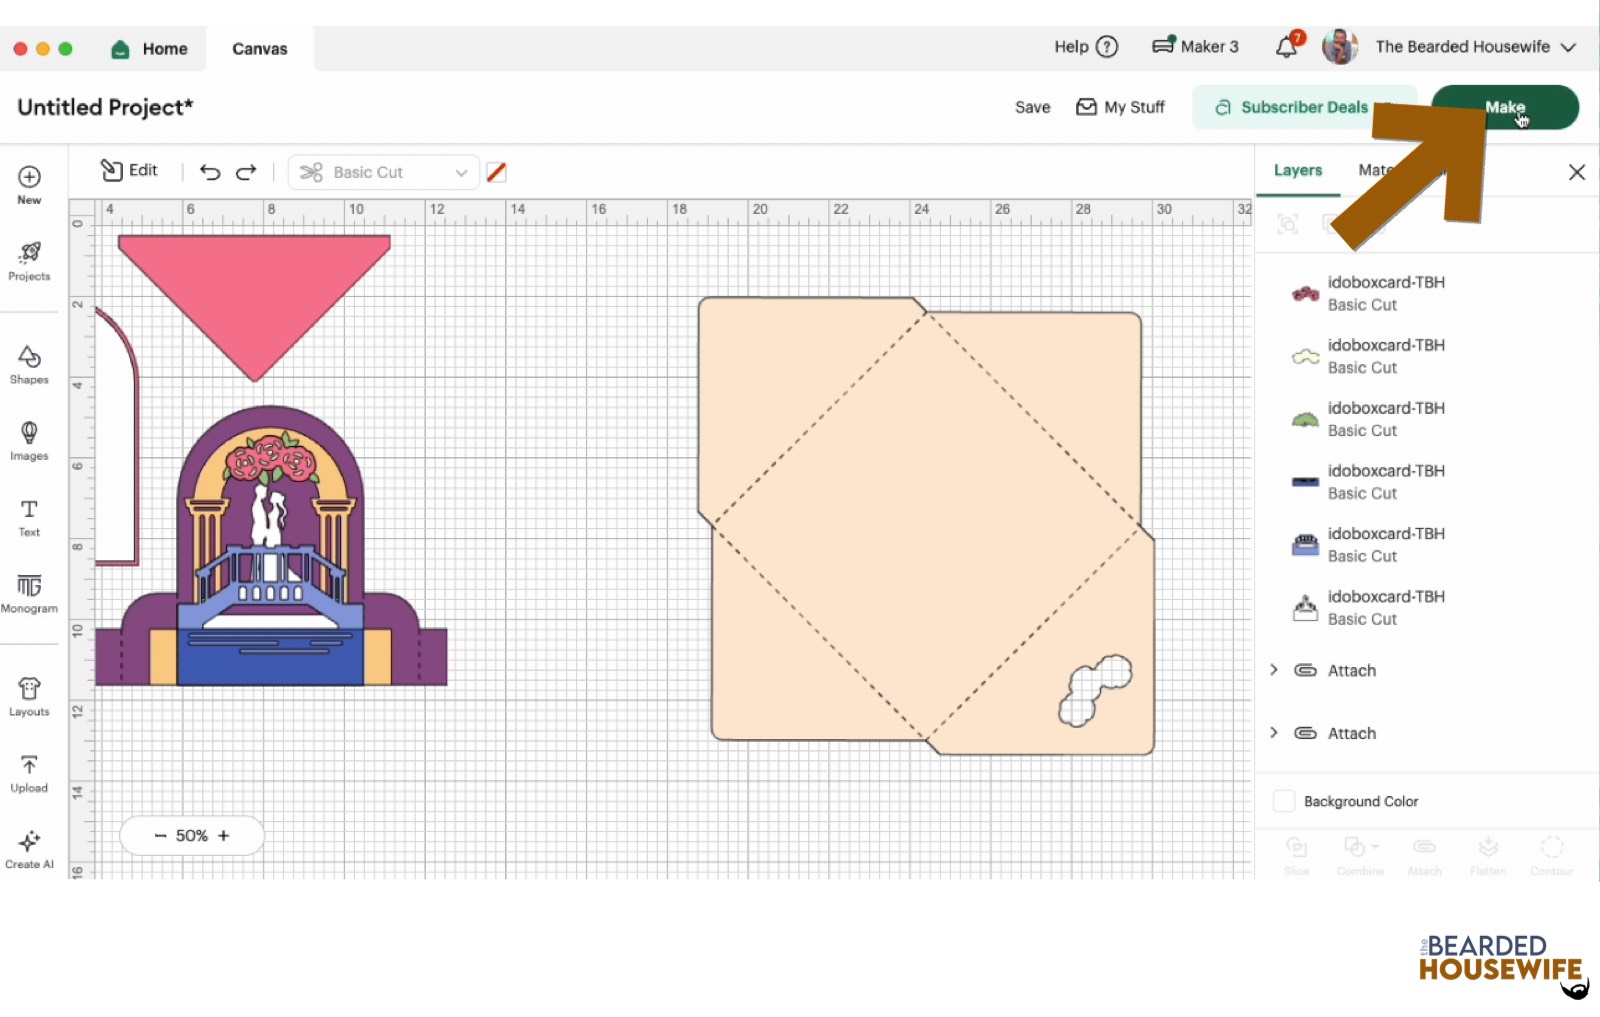Expand the first Attach group
The image size is (1600, 1017).
pyautogui.click(x=1274, y=670)
